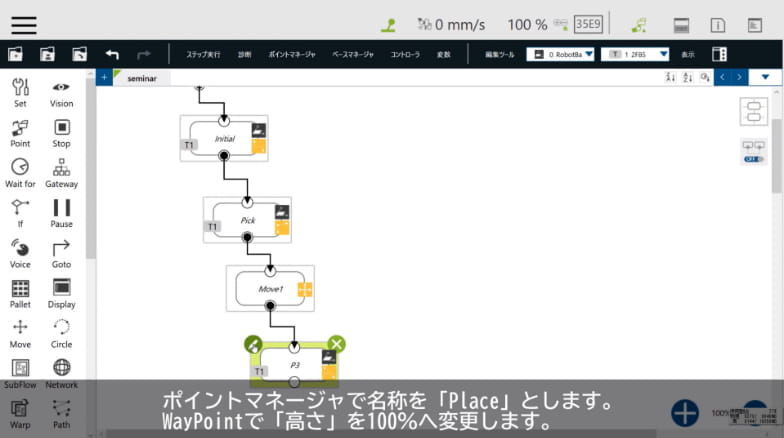Click the sort Z descending icon
784x438 pixels.
[688, 77]
